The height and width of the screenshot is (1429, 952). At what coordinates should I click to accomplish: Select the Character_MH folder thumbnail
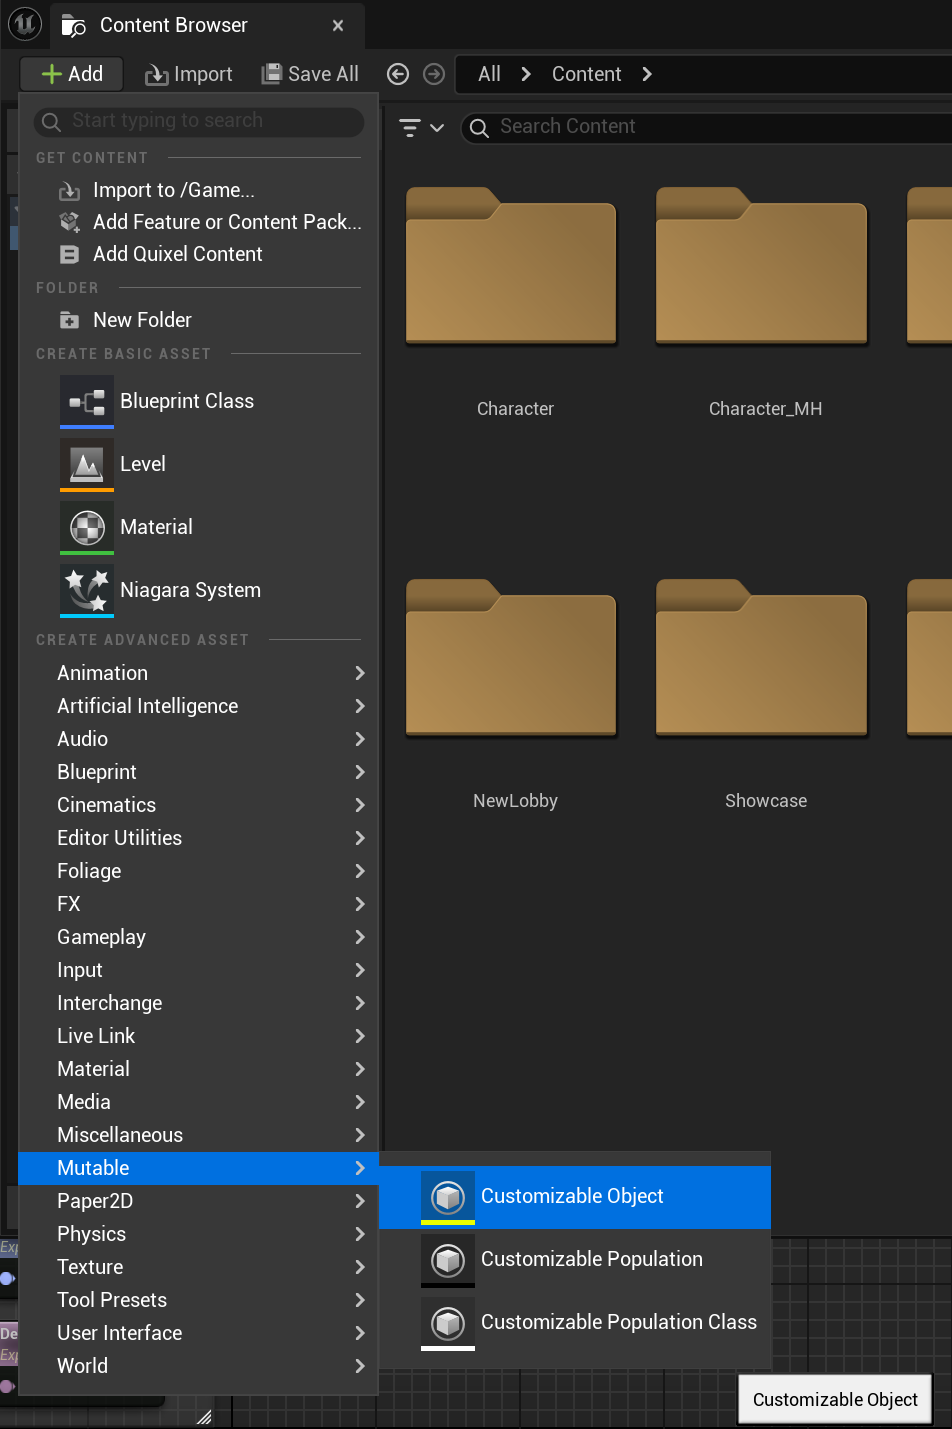762,266
